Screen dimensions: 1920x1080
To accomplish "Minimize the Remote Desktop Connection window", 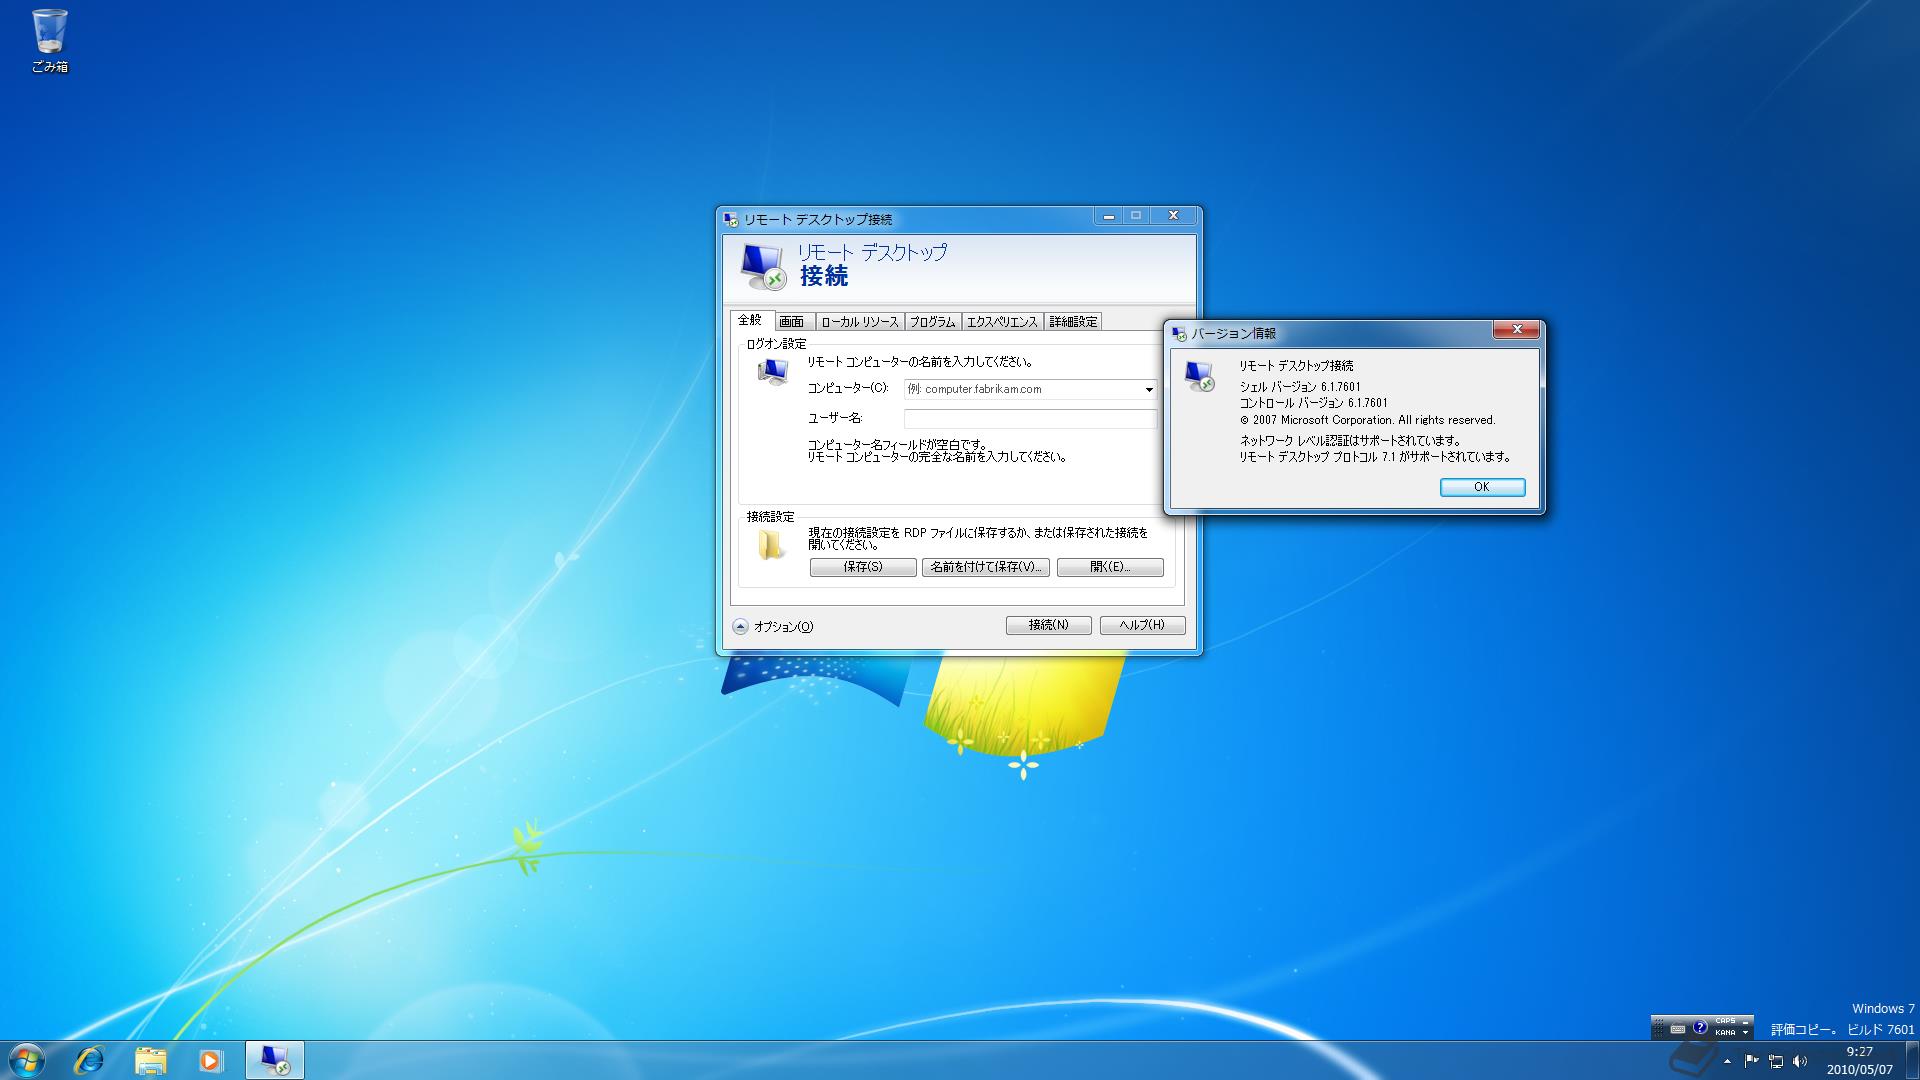I will [x=1108, y=216].
